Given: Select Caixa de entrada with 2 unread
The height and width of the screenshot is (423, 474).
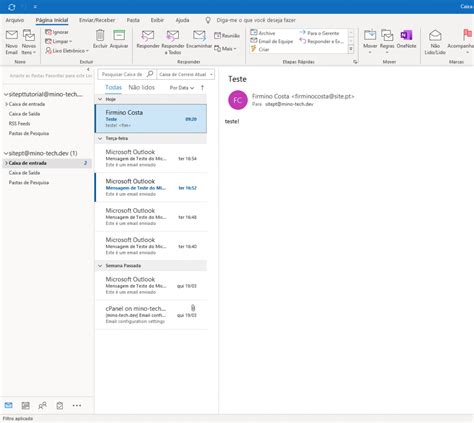Looking at the screenshot, I should [47, 163].
